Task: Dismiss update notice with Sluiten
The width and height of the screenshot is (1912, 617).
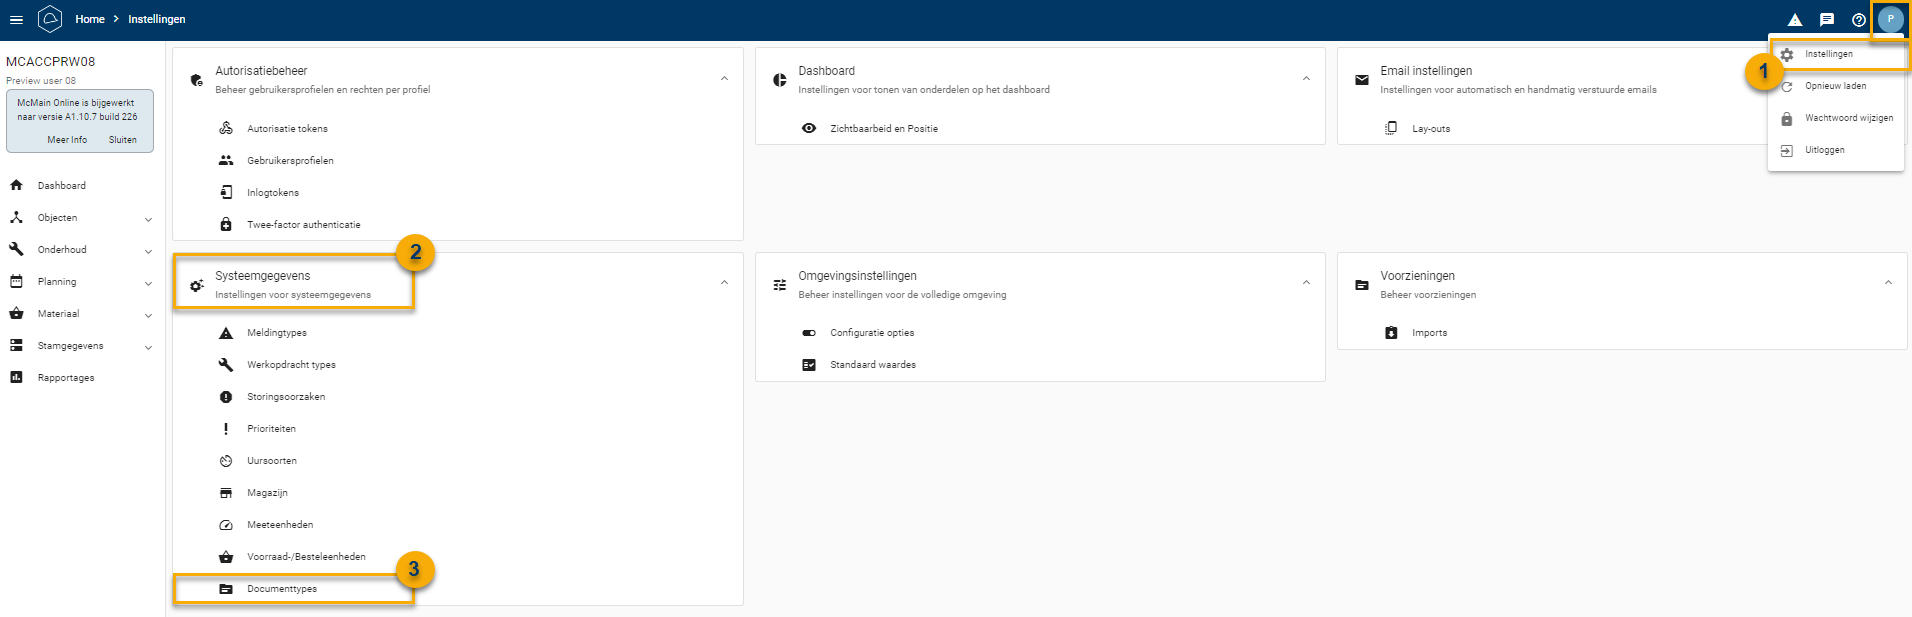Action: point(123,140)
